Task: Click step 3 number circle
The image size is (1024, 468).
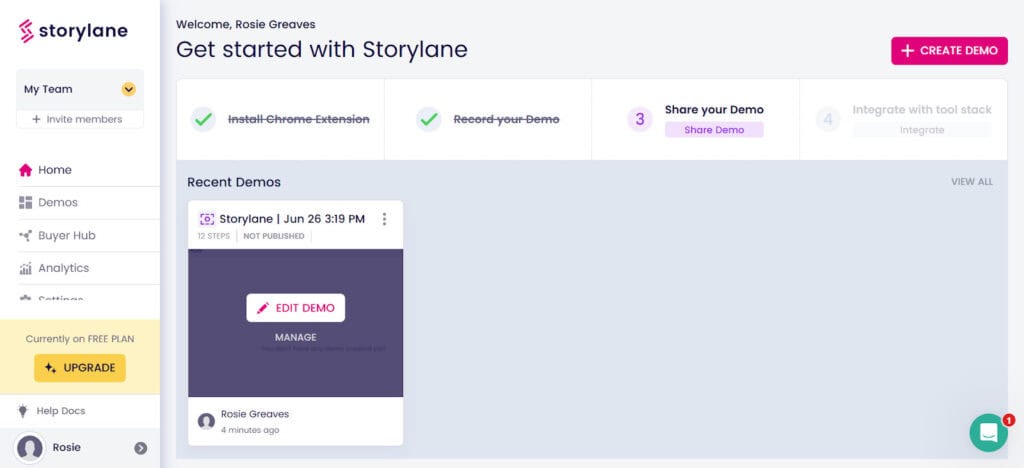Action: [640, 119]
